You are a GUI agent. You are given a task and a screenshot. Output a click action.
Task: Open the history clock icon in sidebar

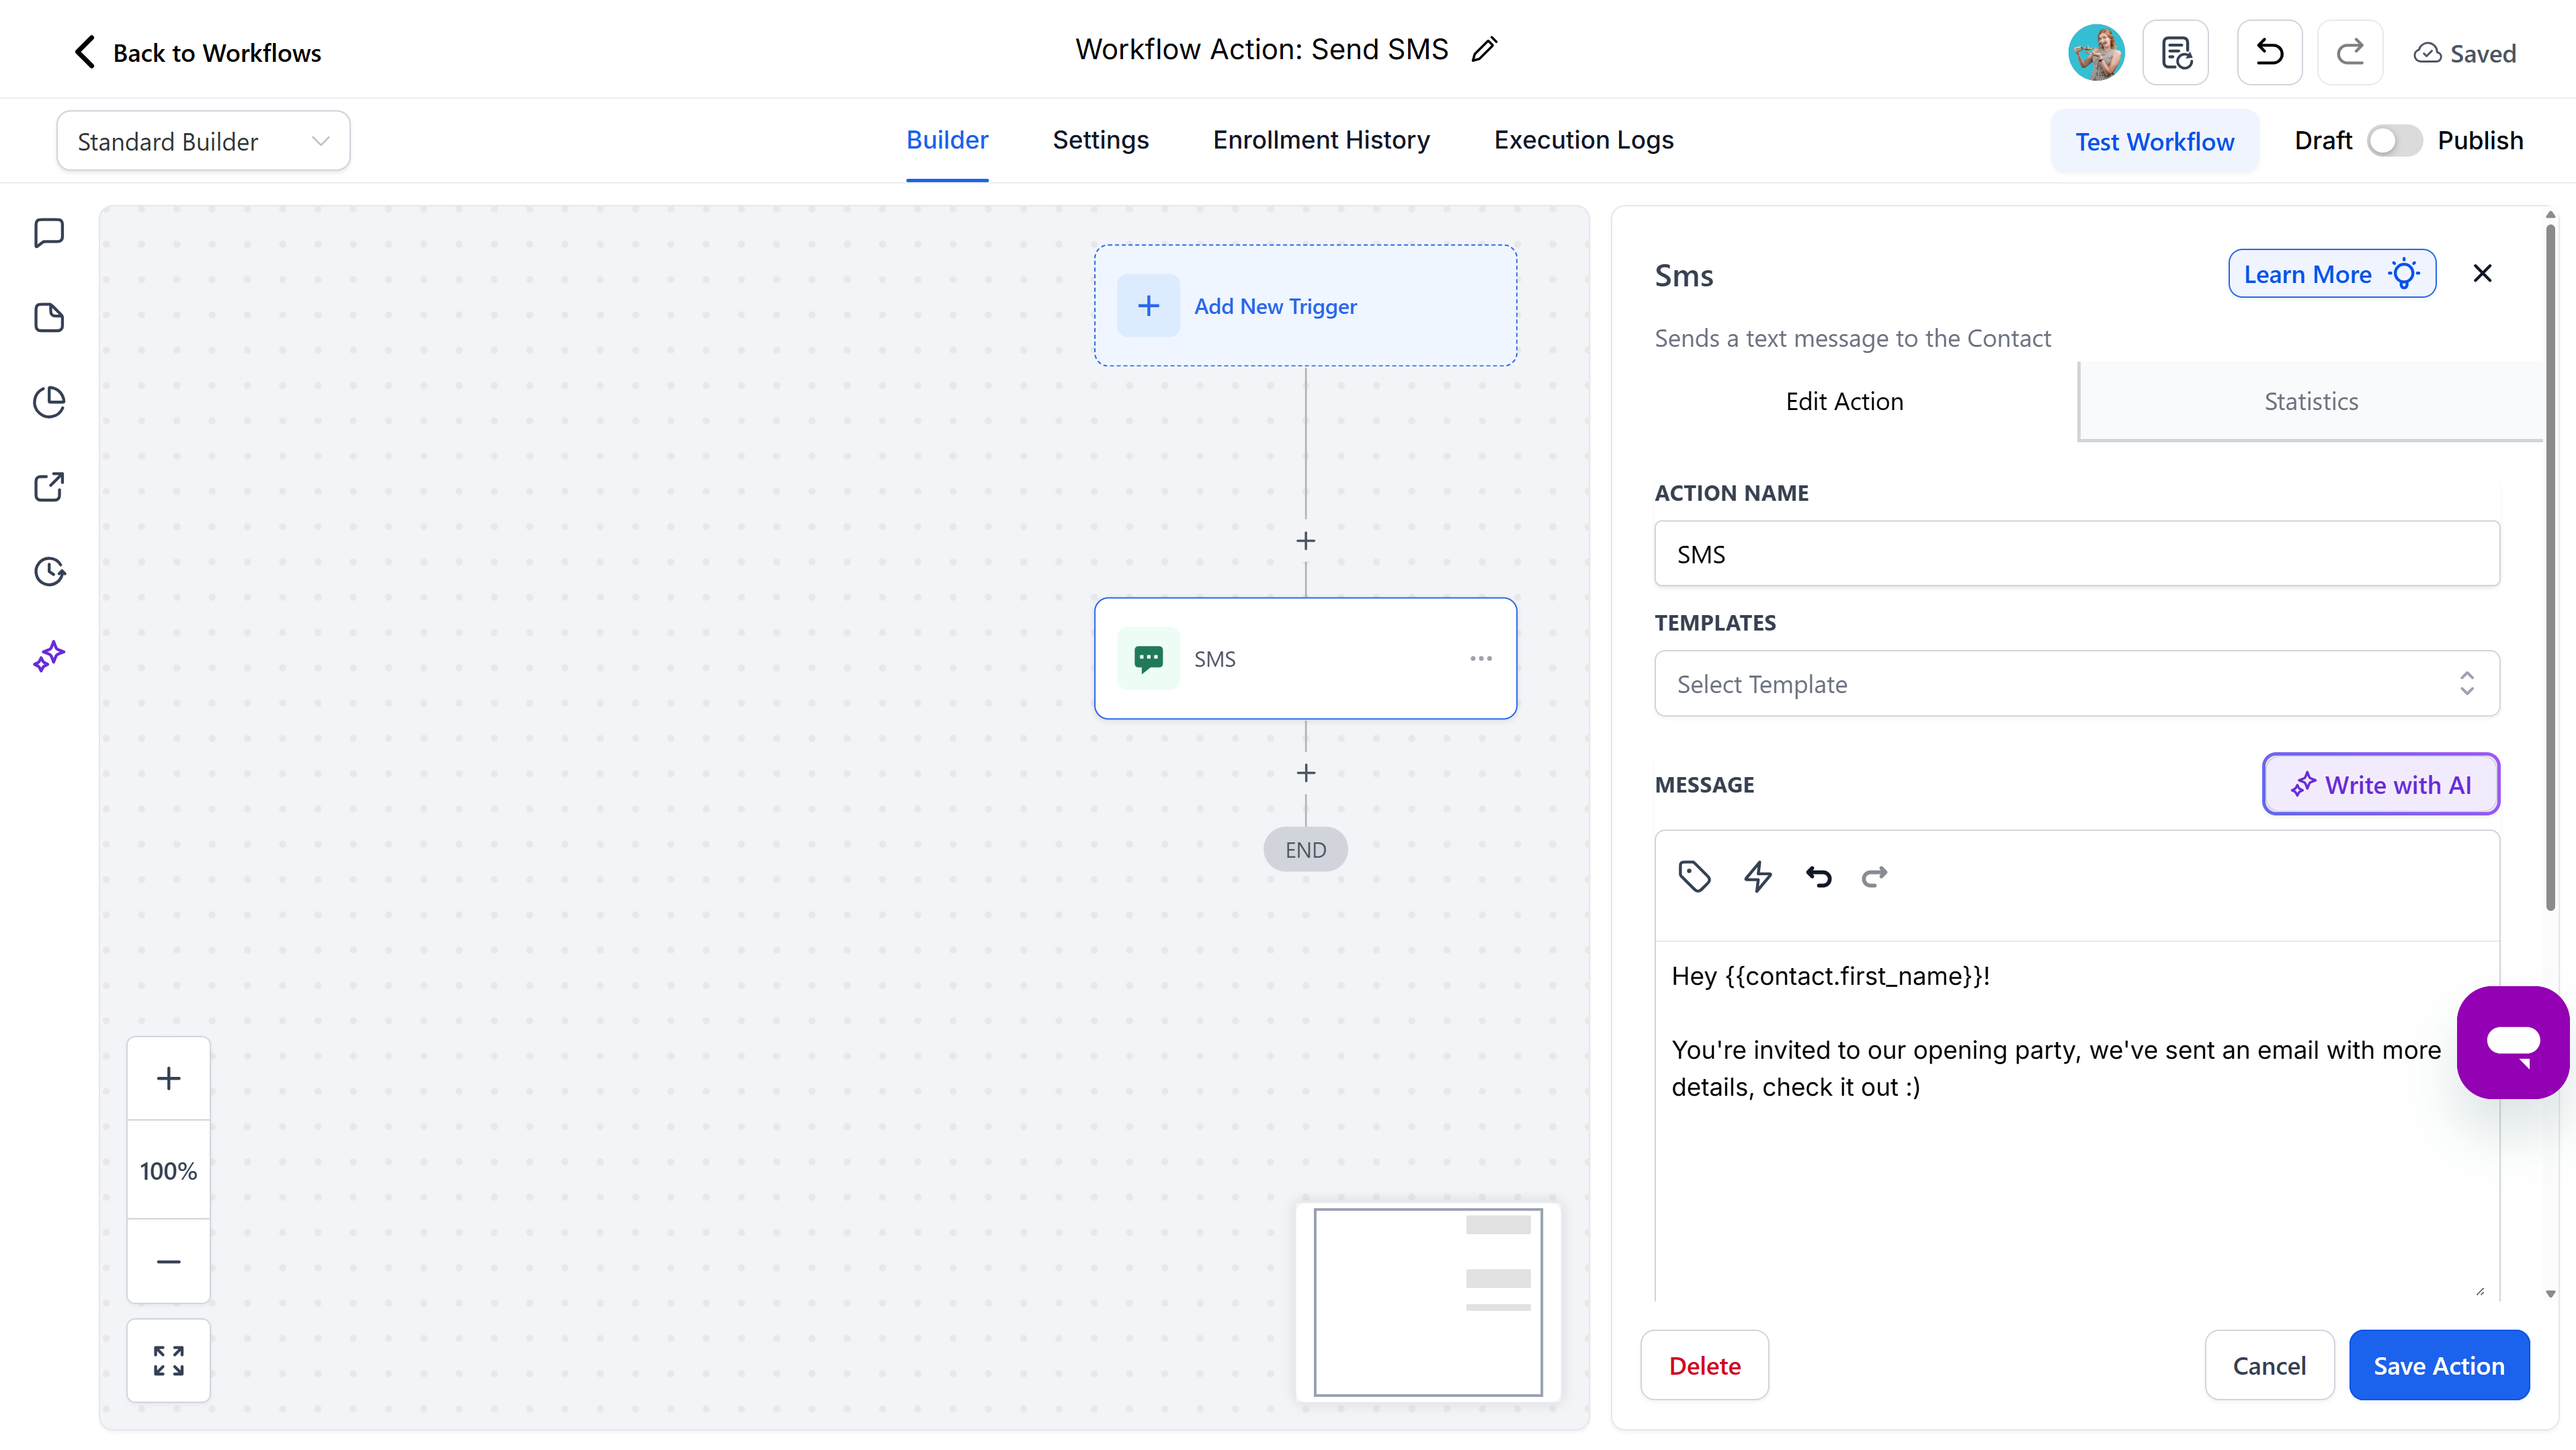coord(49,571)
